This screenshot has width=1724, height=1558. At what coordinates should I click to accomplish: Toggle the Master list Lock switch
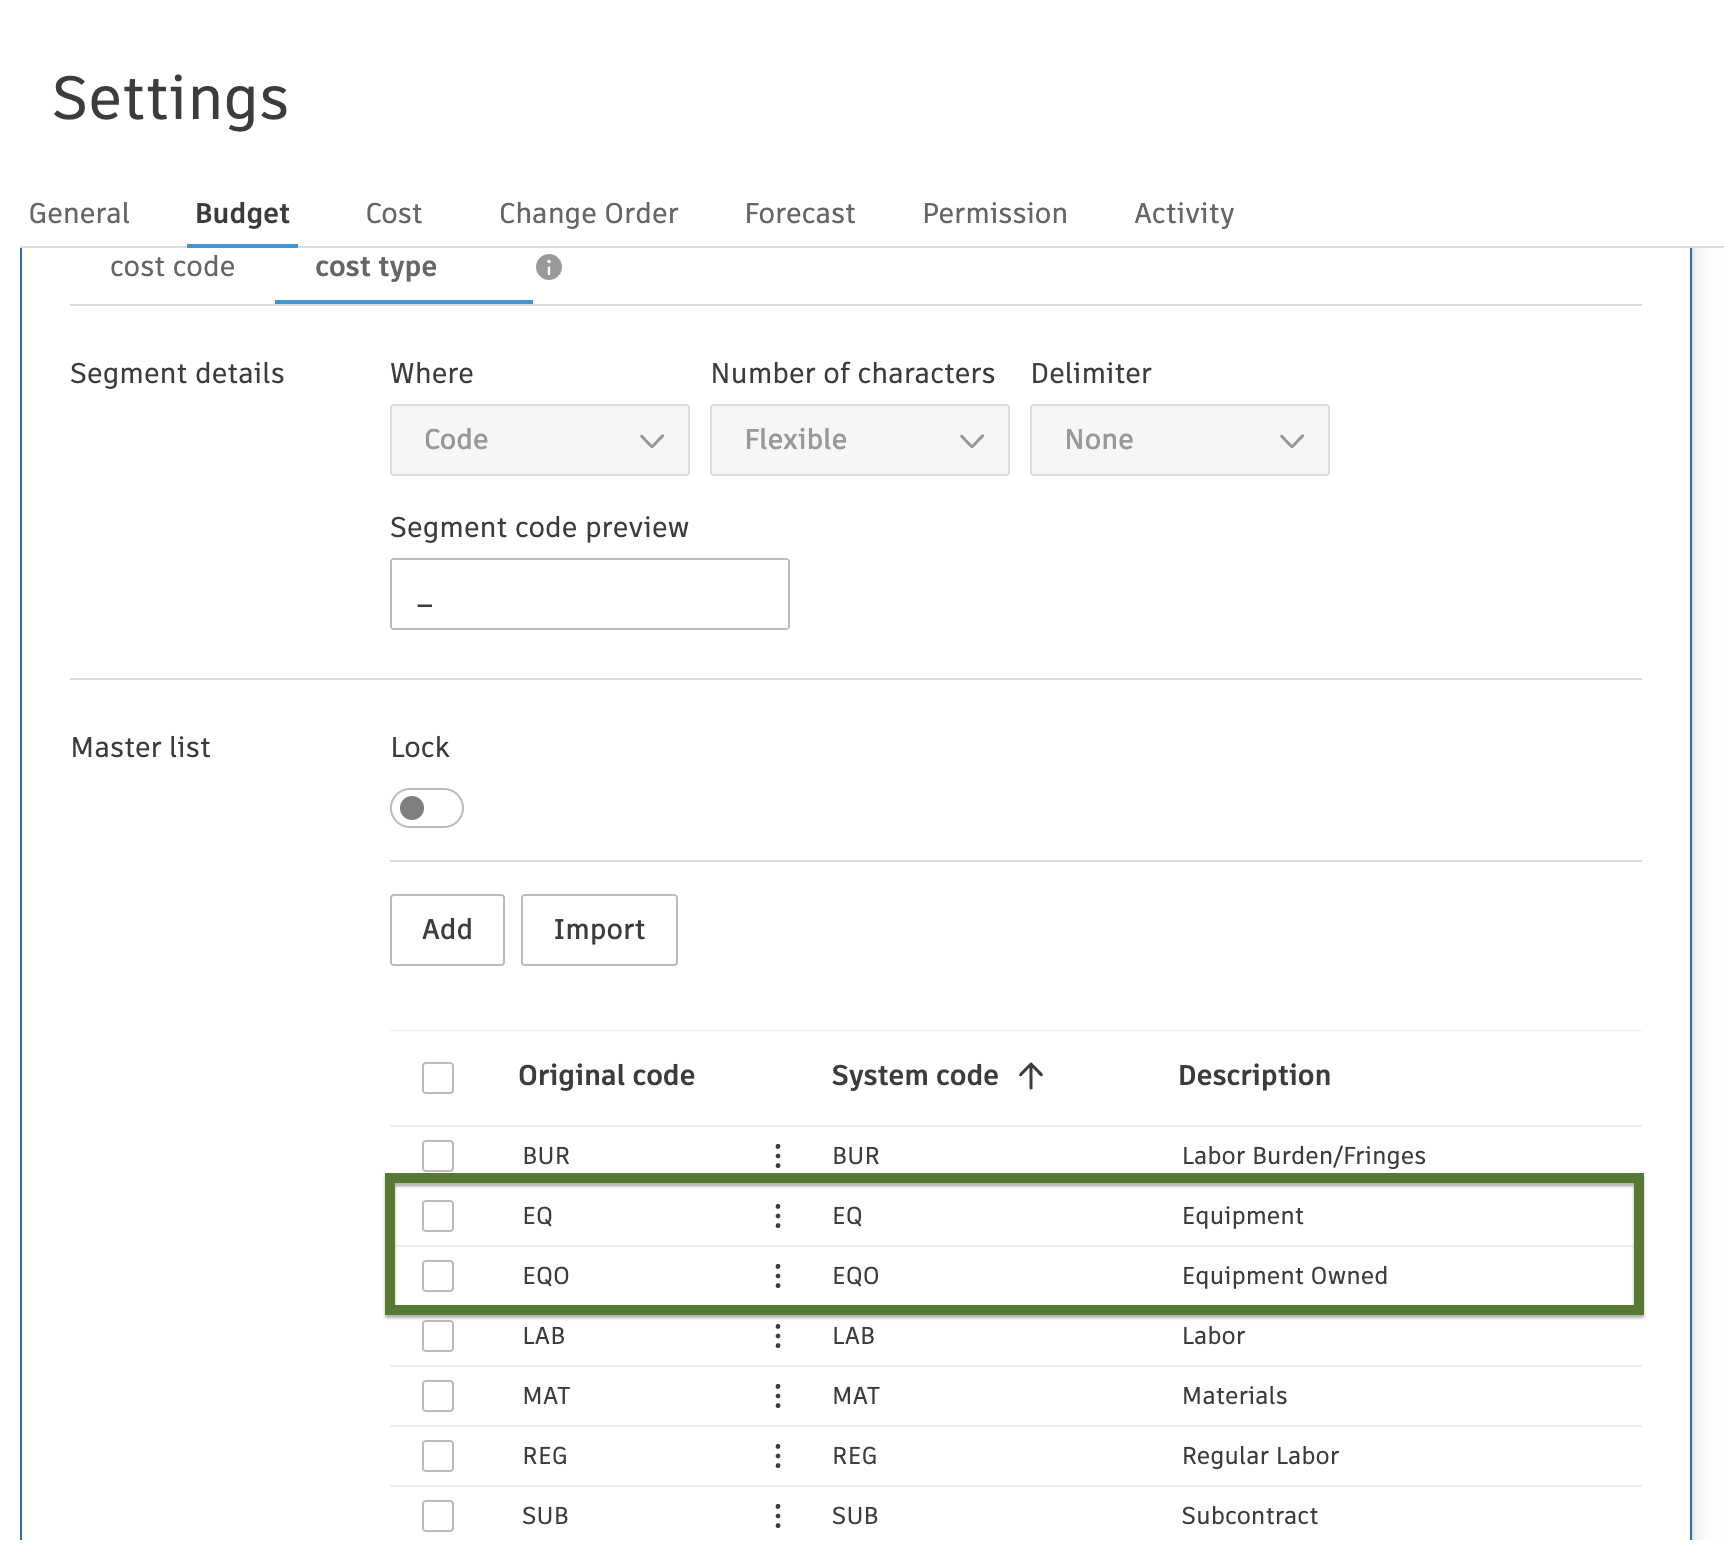point(427,808)
